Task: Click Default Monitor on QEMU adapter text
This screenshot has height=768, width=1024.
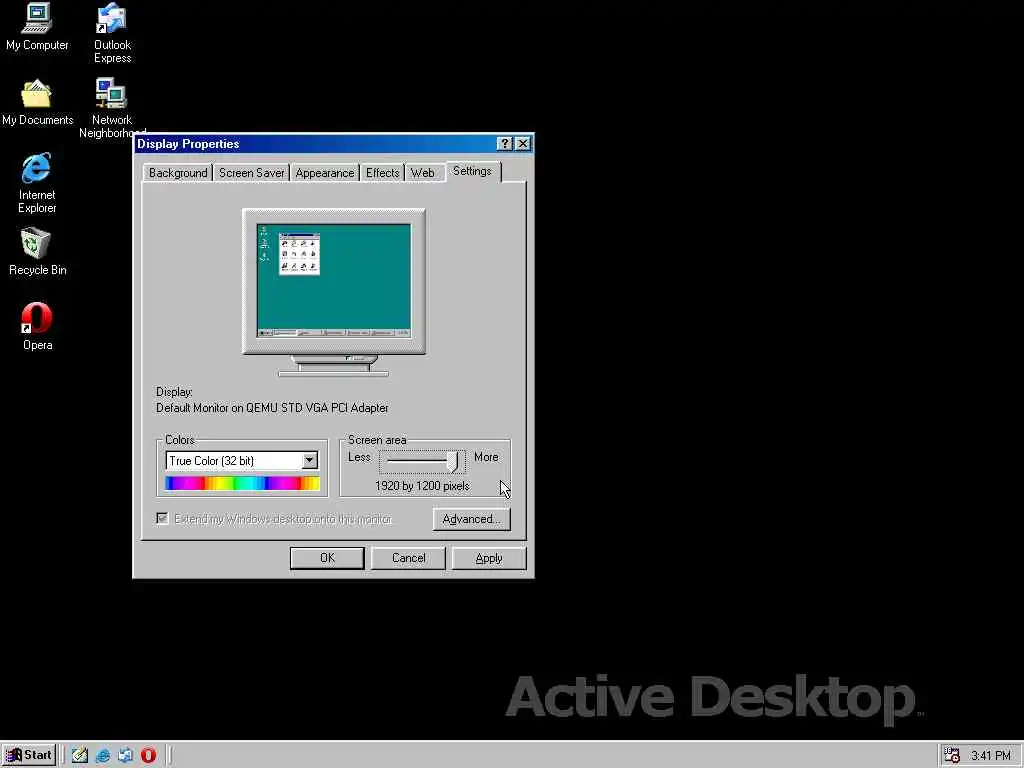Action: coord(272,408)
